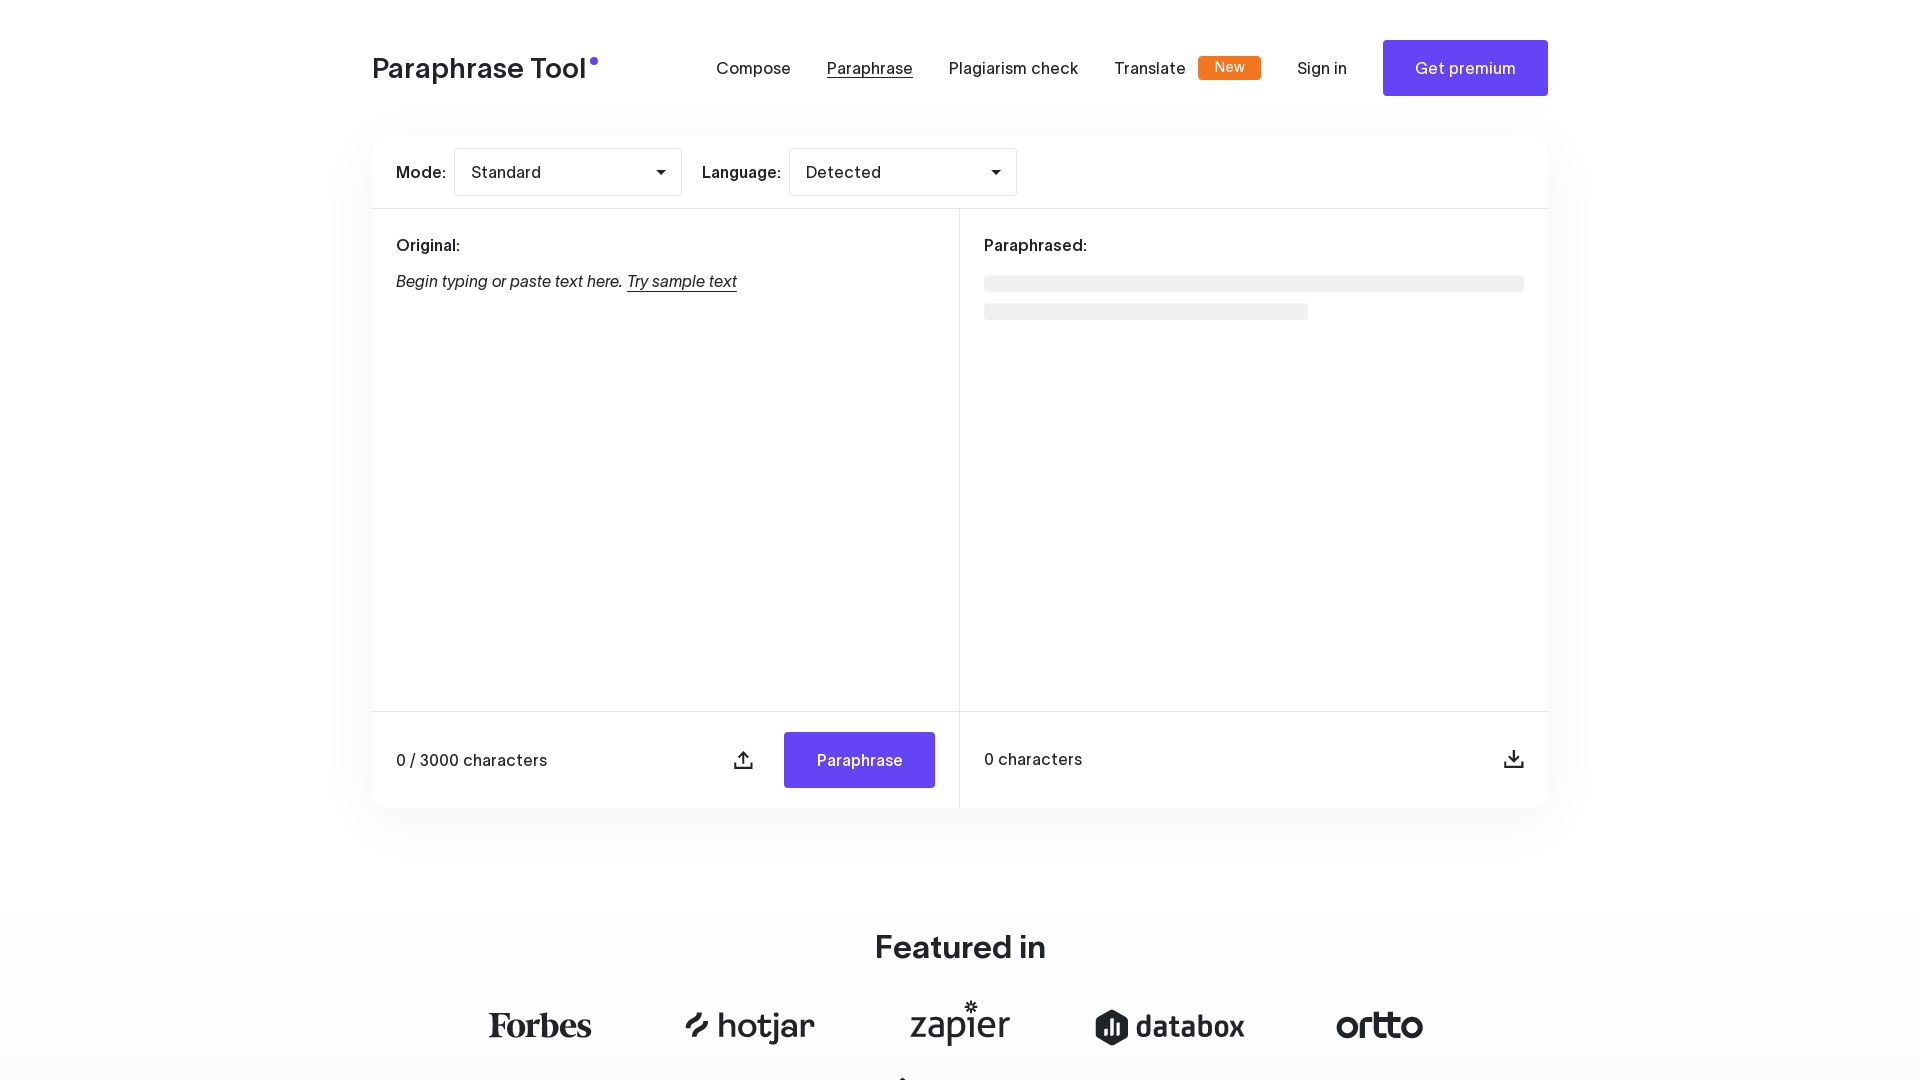Click the Sign in link
1920x1080 pixels.
pyautogui.click(x=1321, y=68)
